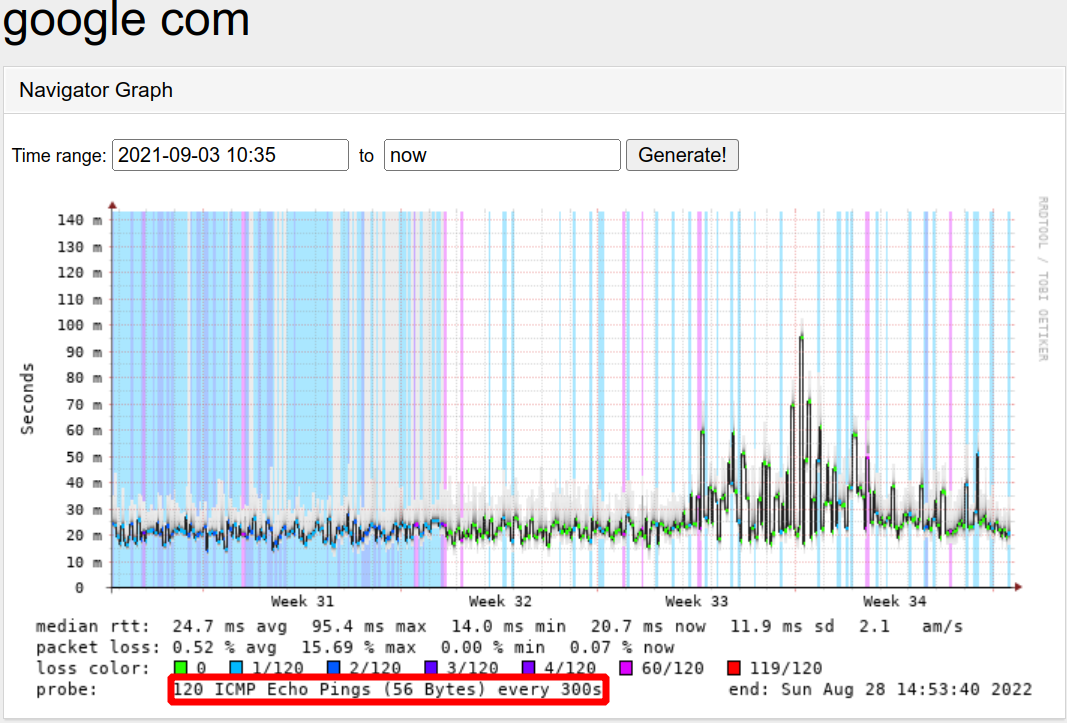This screenshot has height=723, width=1067.
Task: Click the 0.52 % avg packet loss
Action: (x=225, y=647)
